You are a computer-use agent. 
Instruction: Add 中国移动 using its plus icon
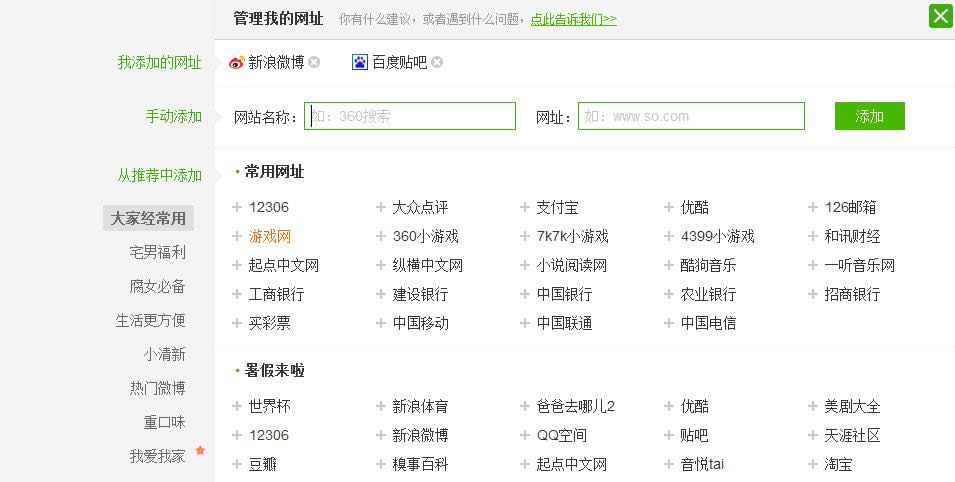point(381,323)
